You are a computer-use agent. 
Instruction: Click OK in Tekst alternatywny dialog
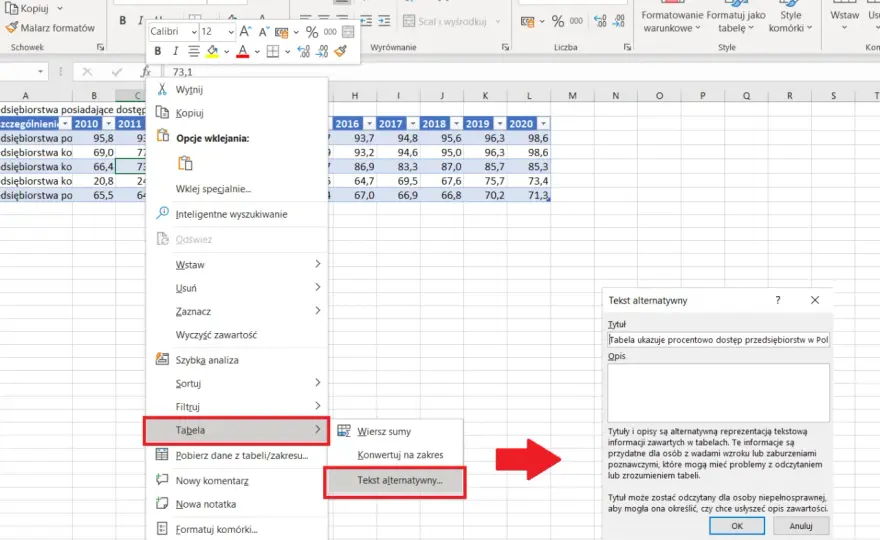point(737,526)
